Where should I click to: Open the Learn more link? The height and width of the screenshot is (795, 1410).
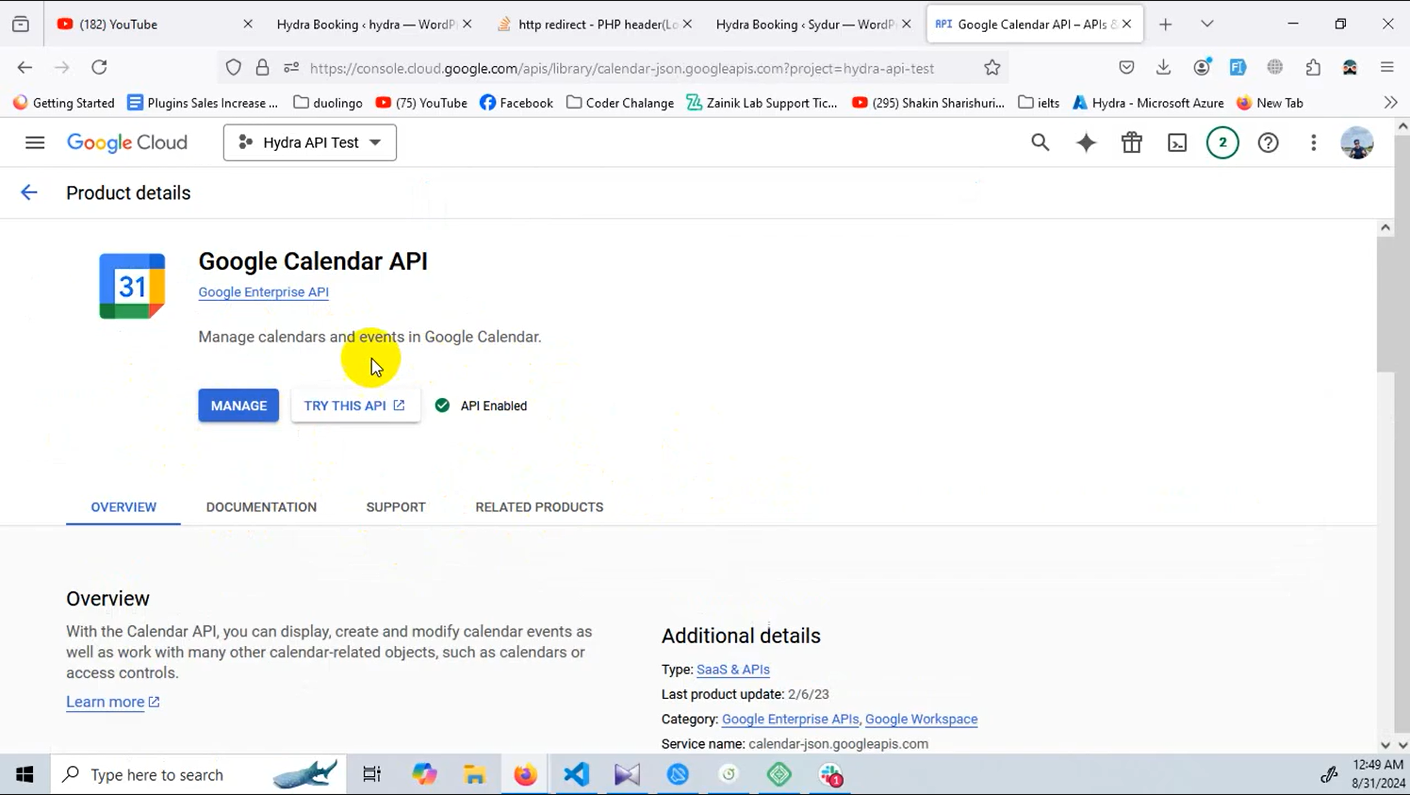113,702
